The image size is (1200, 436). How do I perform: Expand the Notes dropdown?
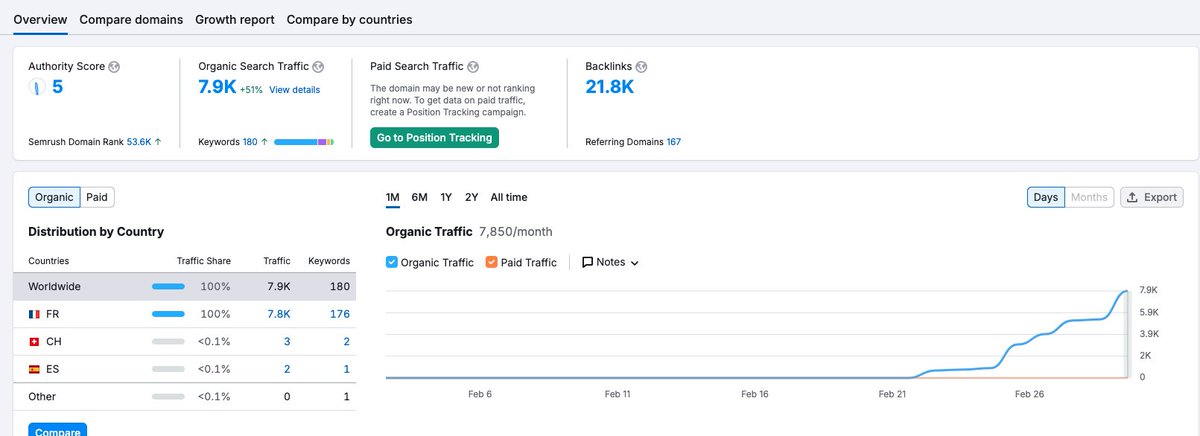(x=610, y=262)
